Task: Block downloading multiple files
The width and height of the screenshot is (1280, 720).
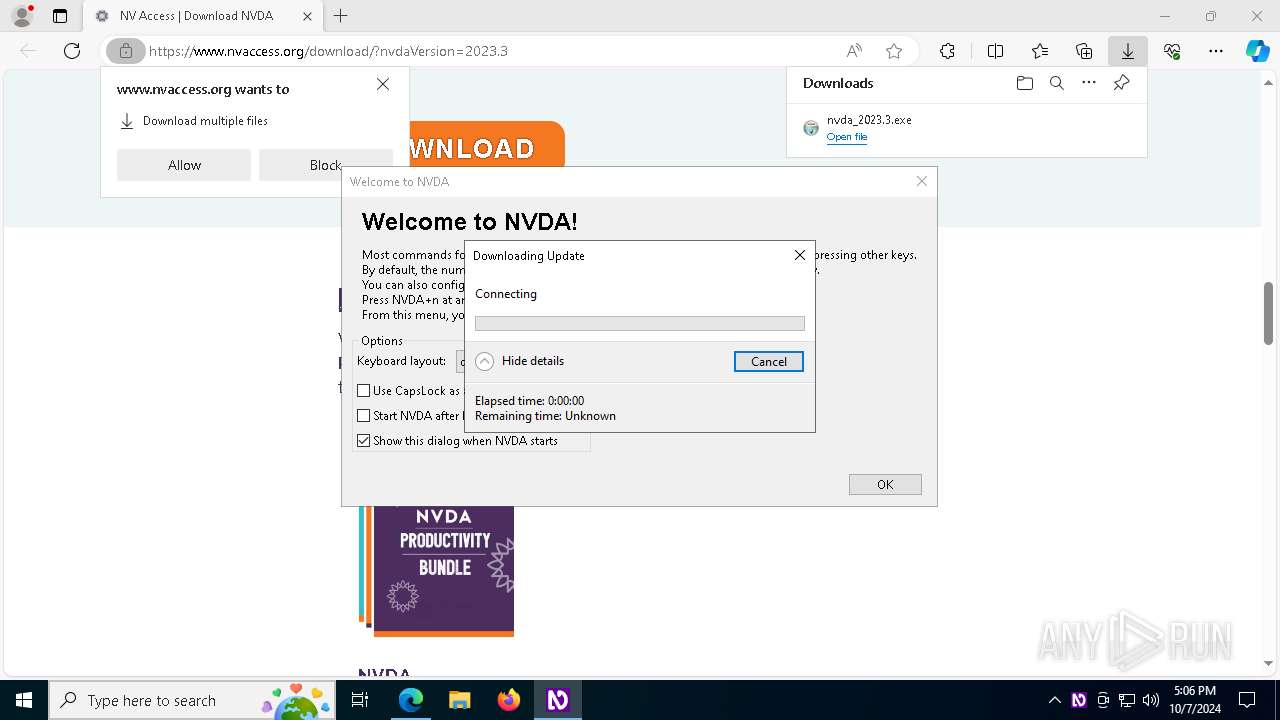Action: coord(326,165)
